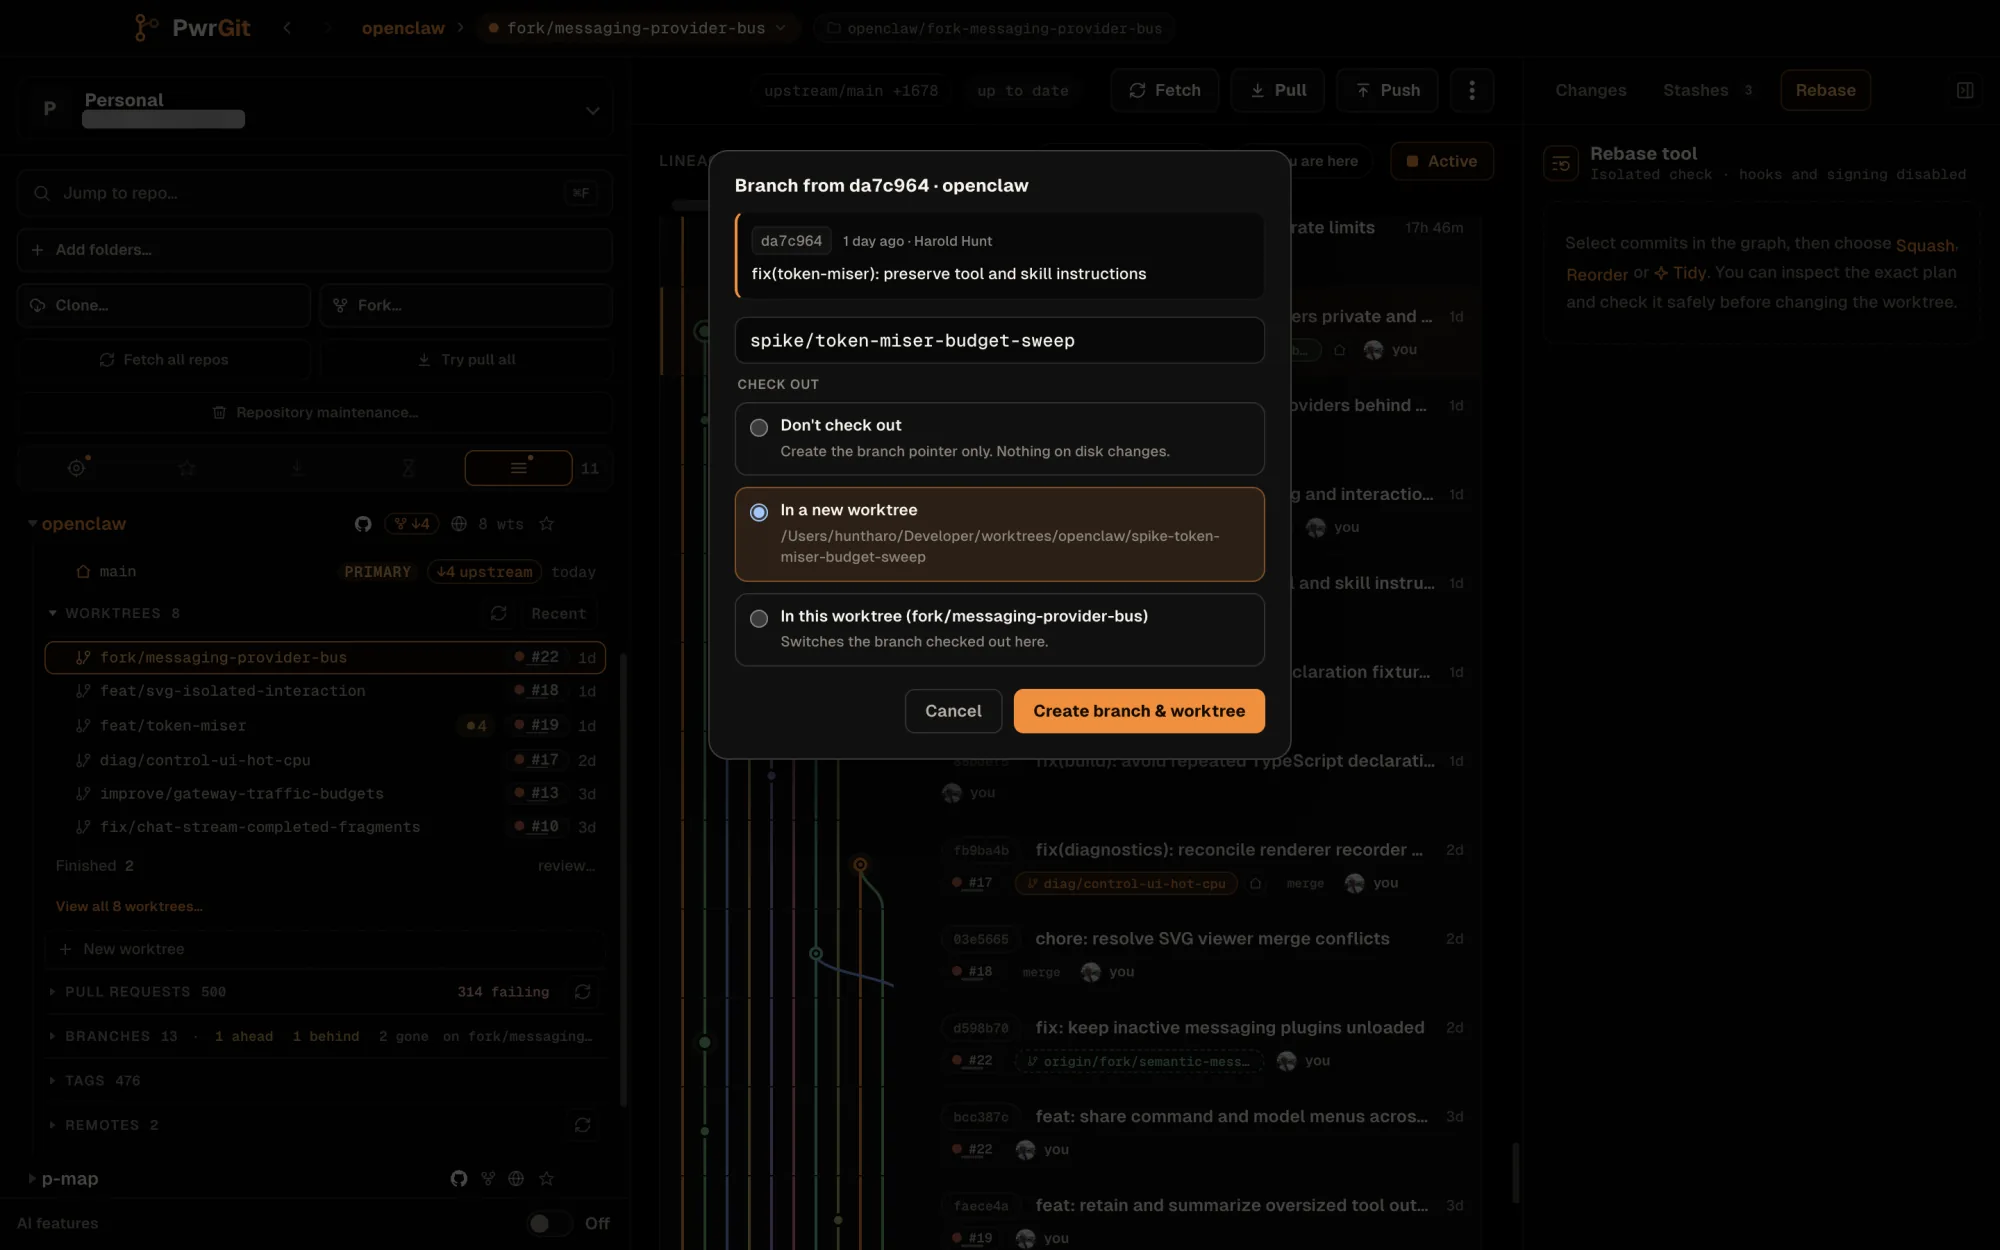Open openclaw GitHub icon
This screenshot has height=1250, width=2000.
click(363, 523)
